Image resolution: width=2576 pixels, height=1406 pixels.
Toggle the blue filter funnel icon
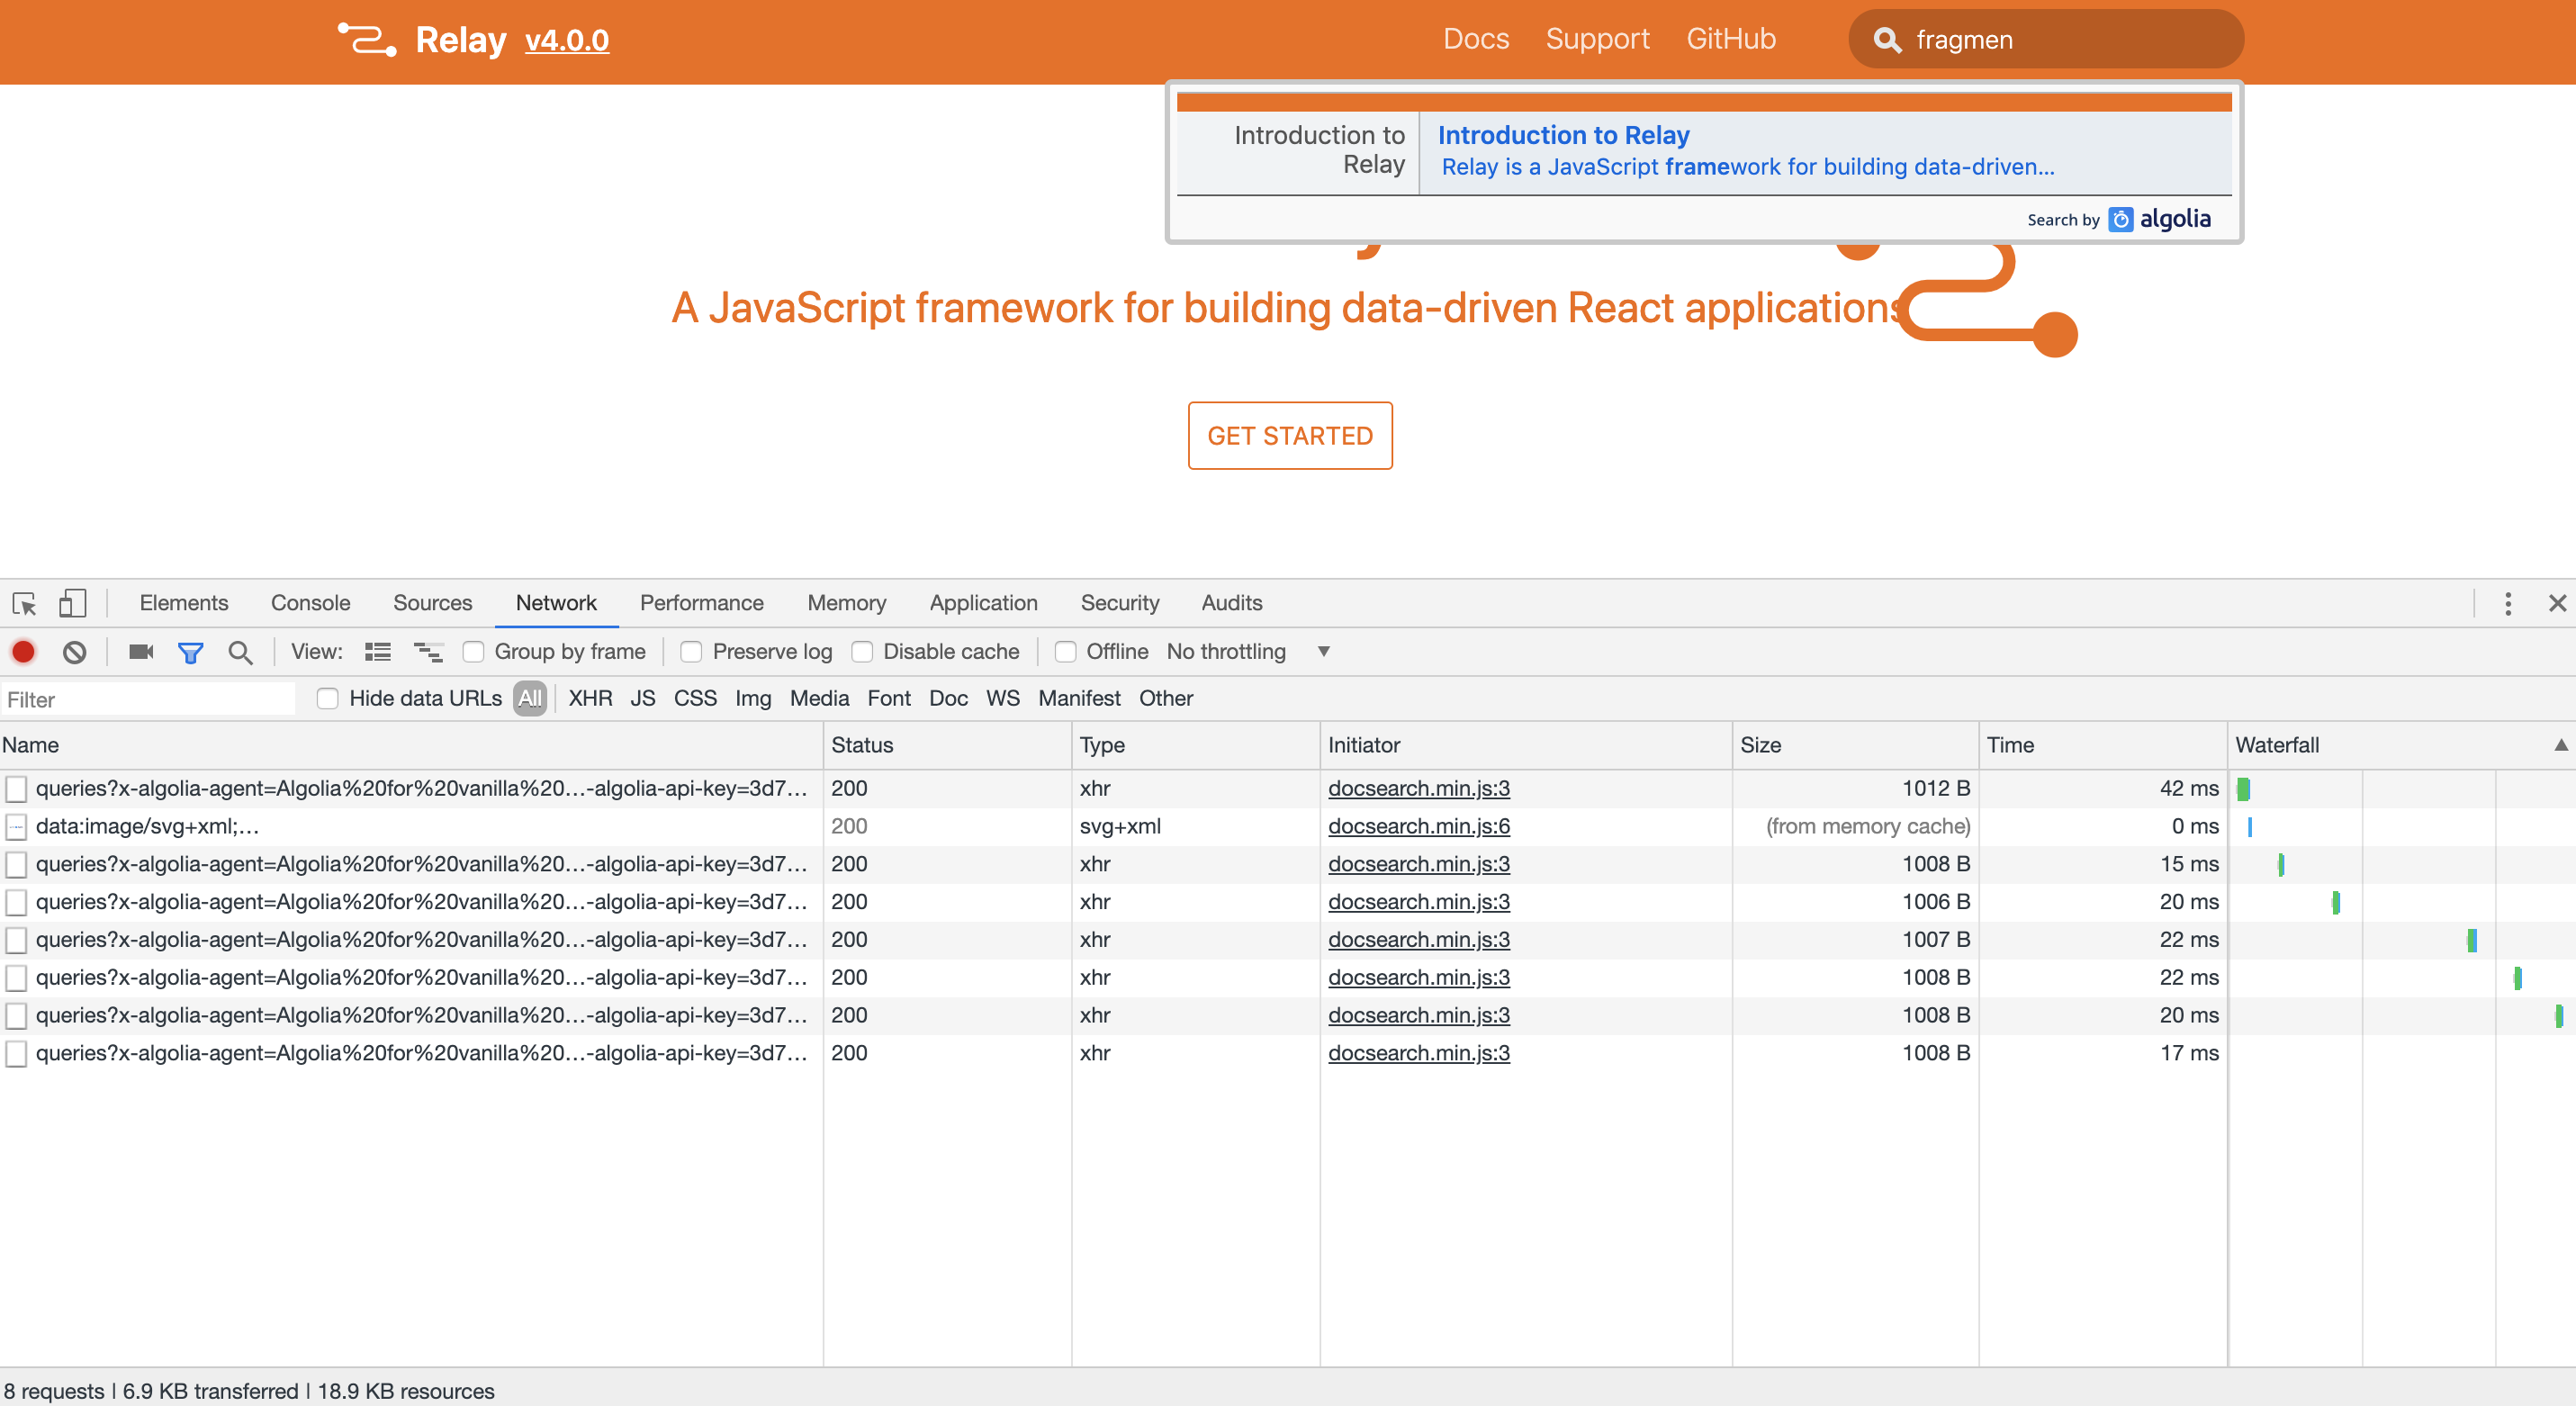pos(190,652)
